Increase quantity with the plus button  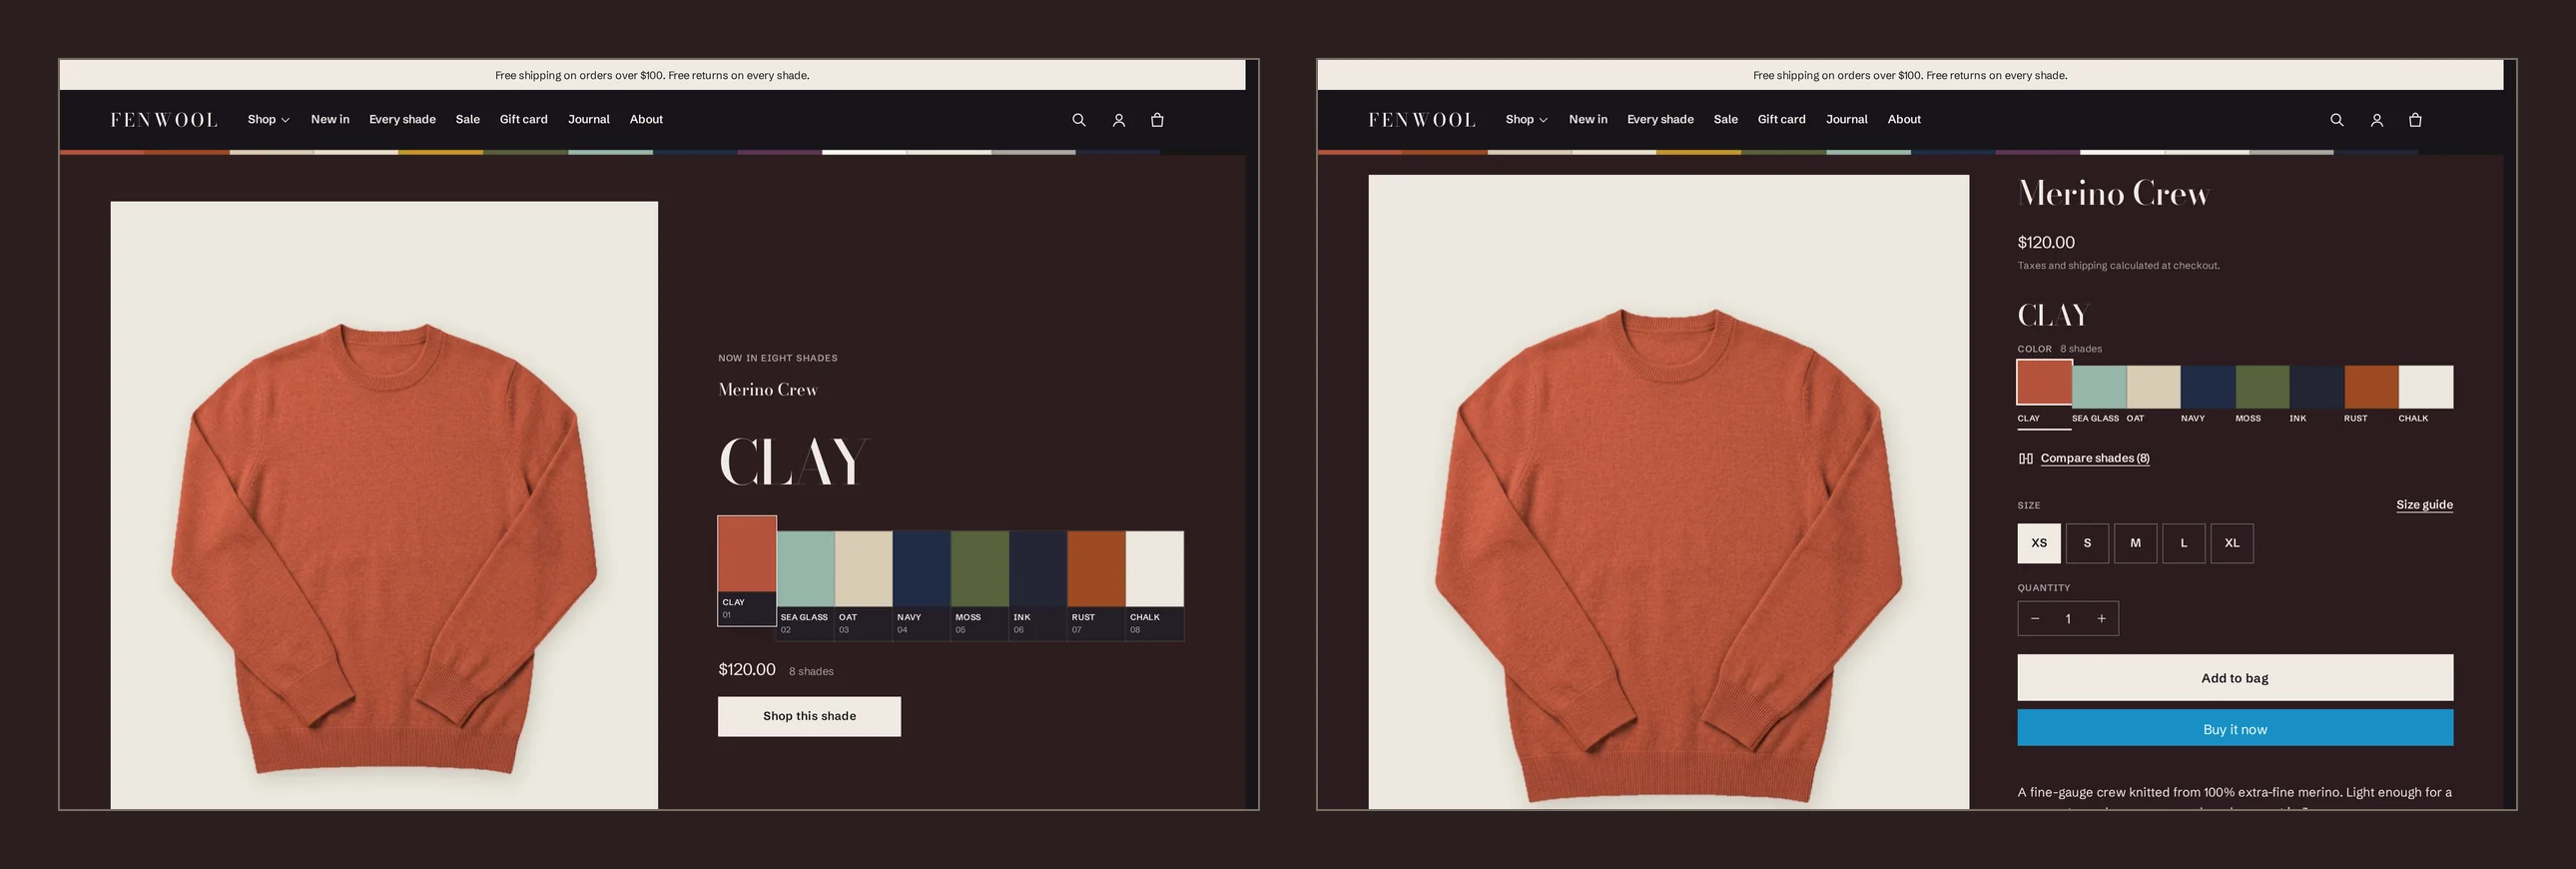pyautogui.click(x=2101, y=619)
